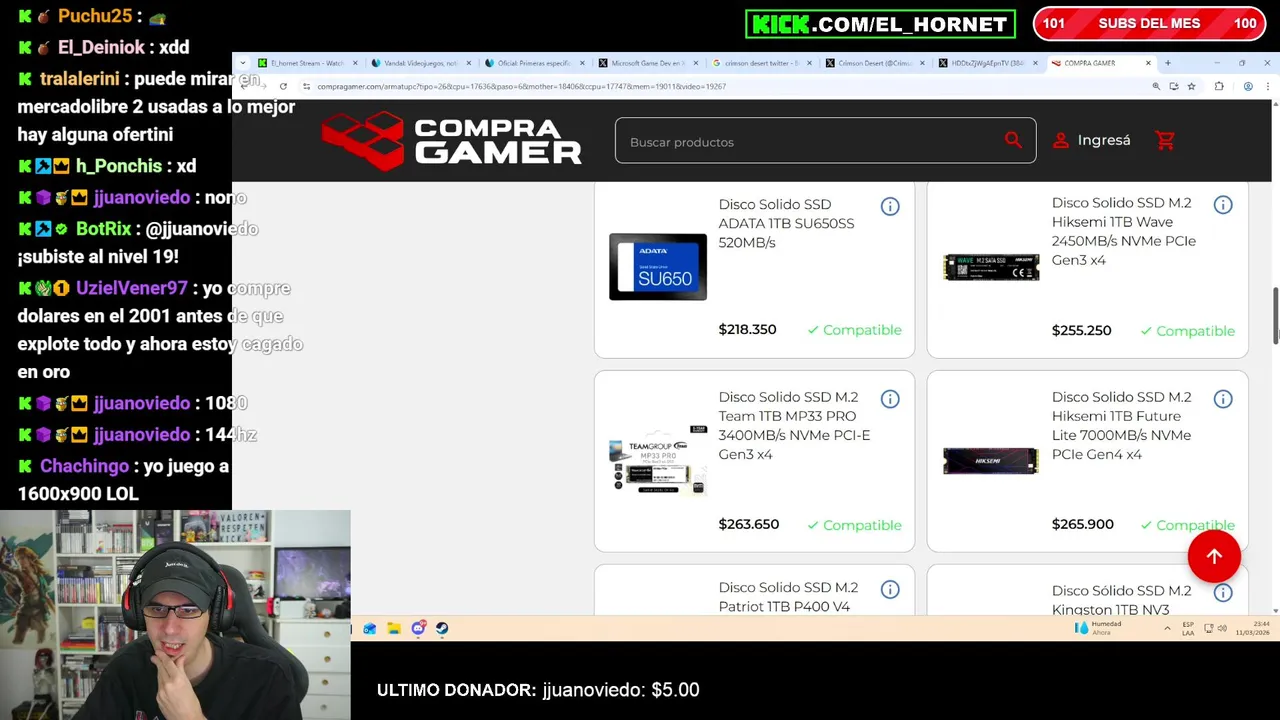1280x720 pixels.
Task: Click price $263.650 on Team MP33 card
Action: click(748, 525)
